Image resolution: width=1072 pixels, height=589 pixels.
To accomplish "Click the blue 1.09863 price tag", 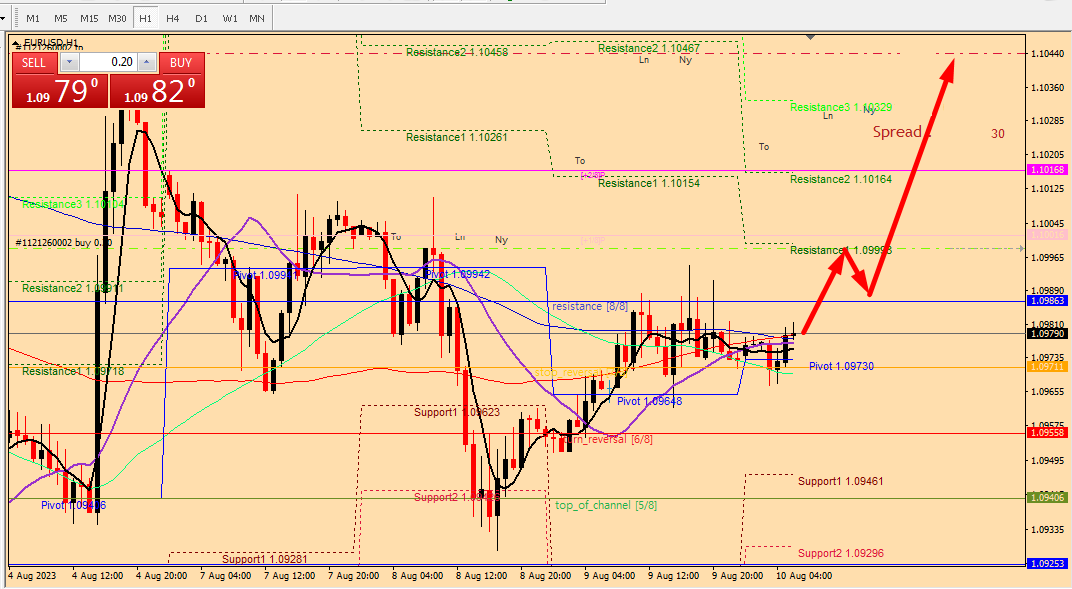I will tap(1047, 301).
